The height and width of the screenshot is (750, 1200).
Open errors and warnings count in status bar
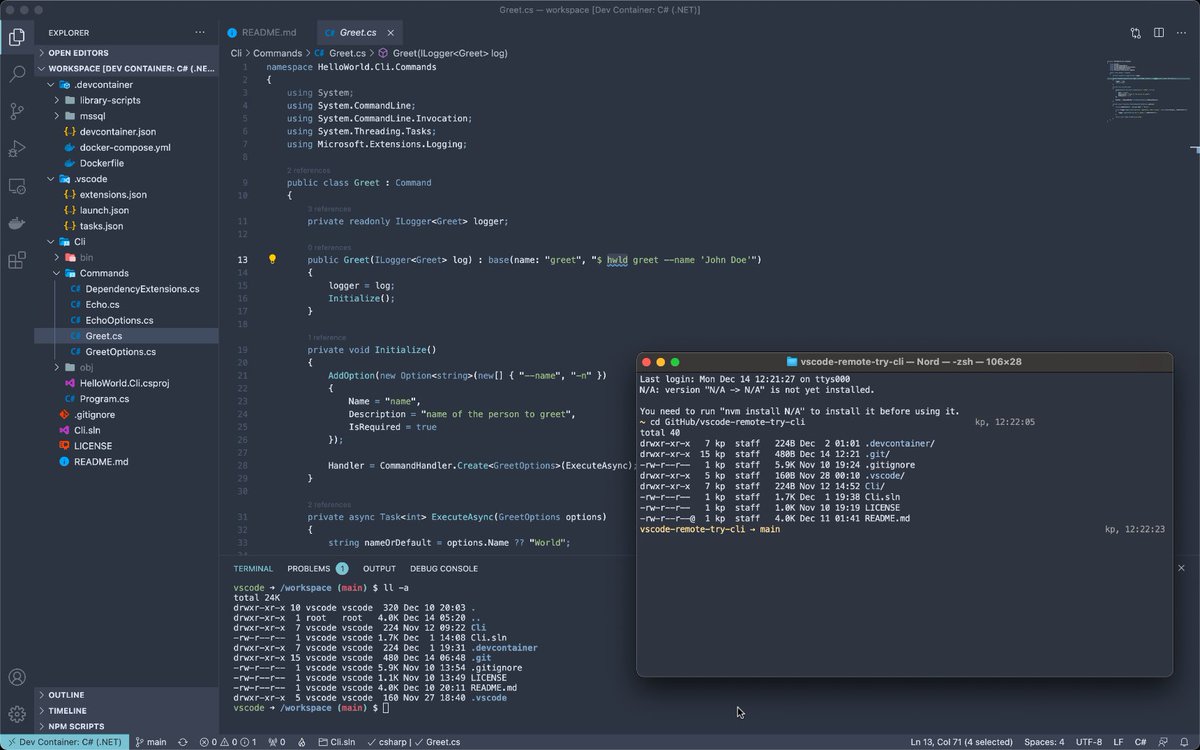228,742
